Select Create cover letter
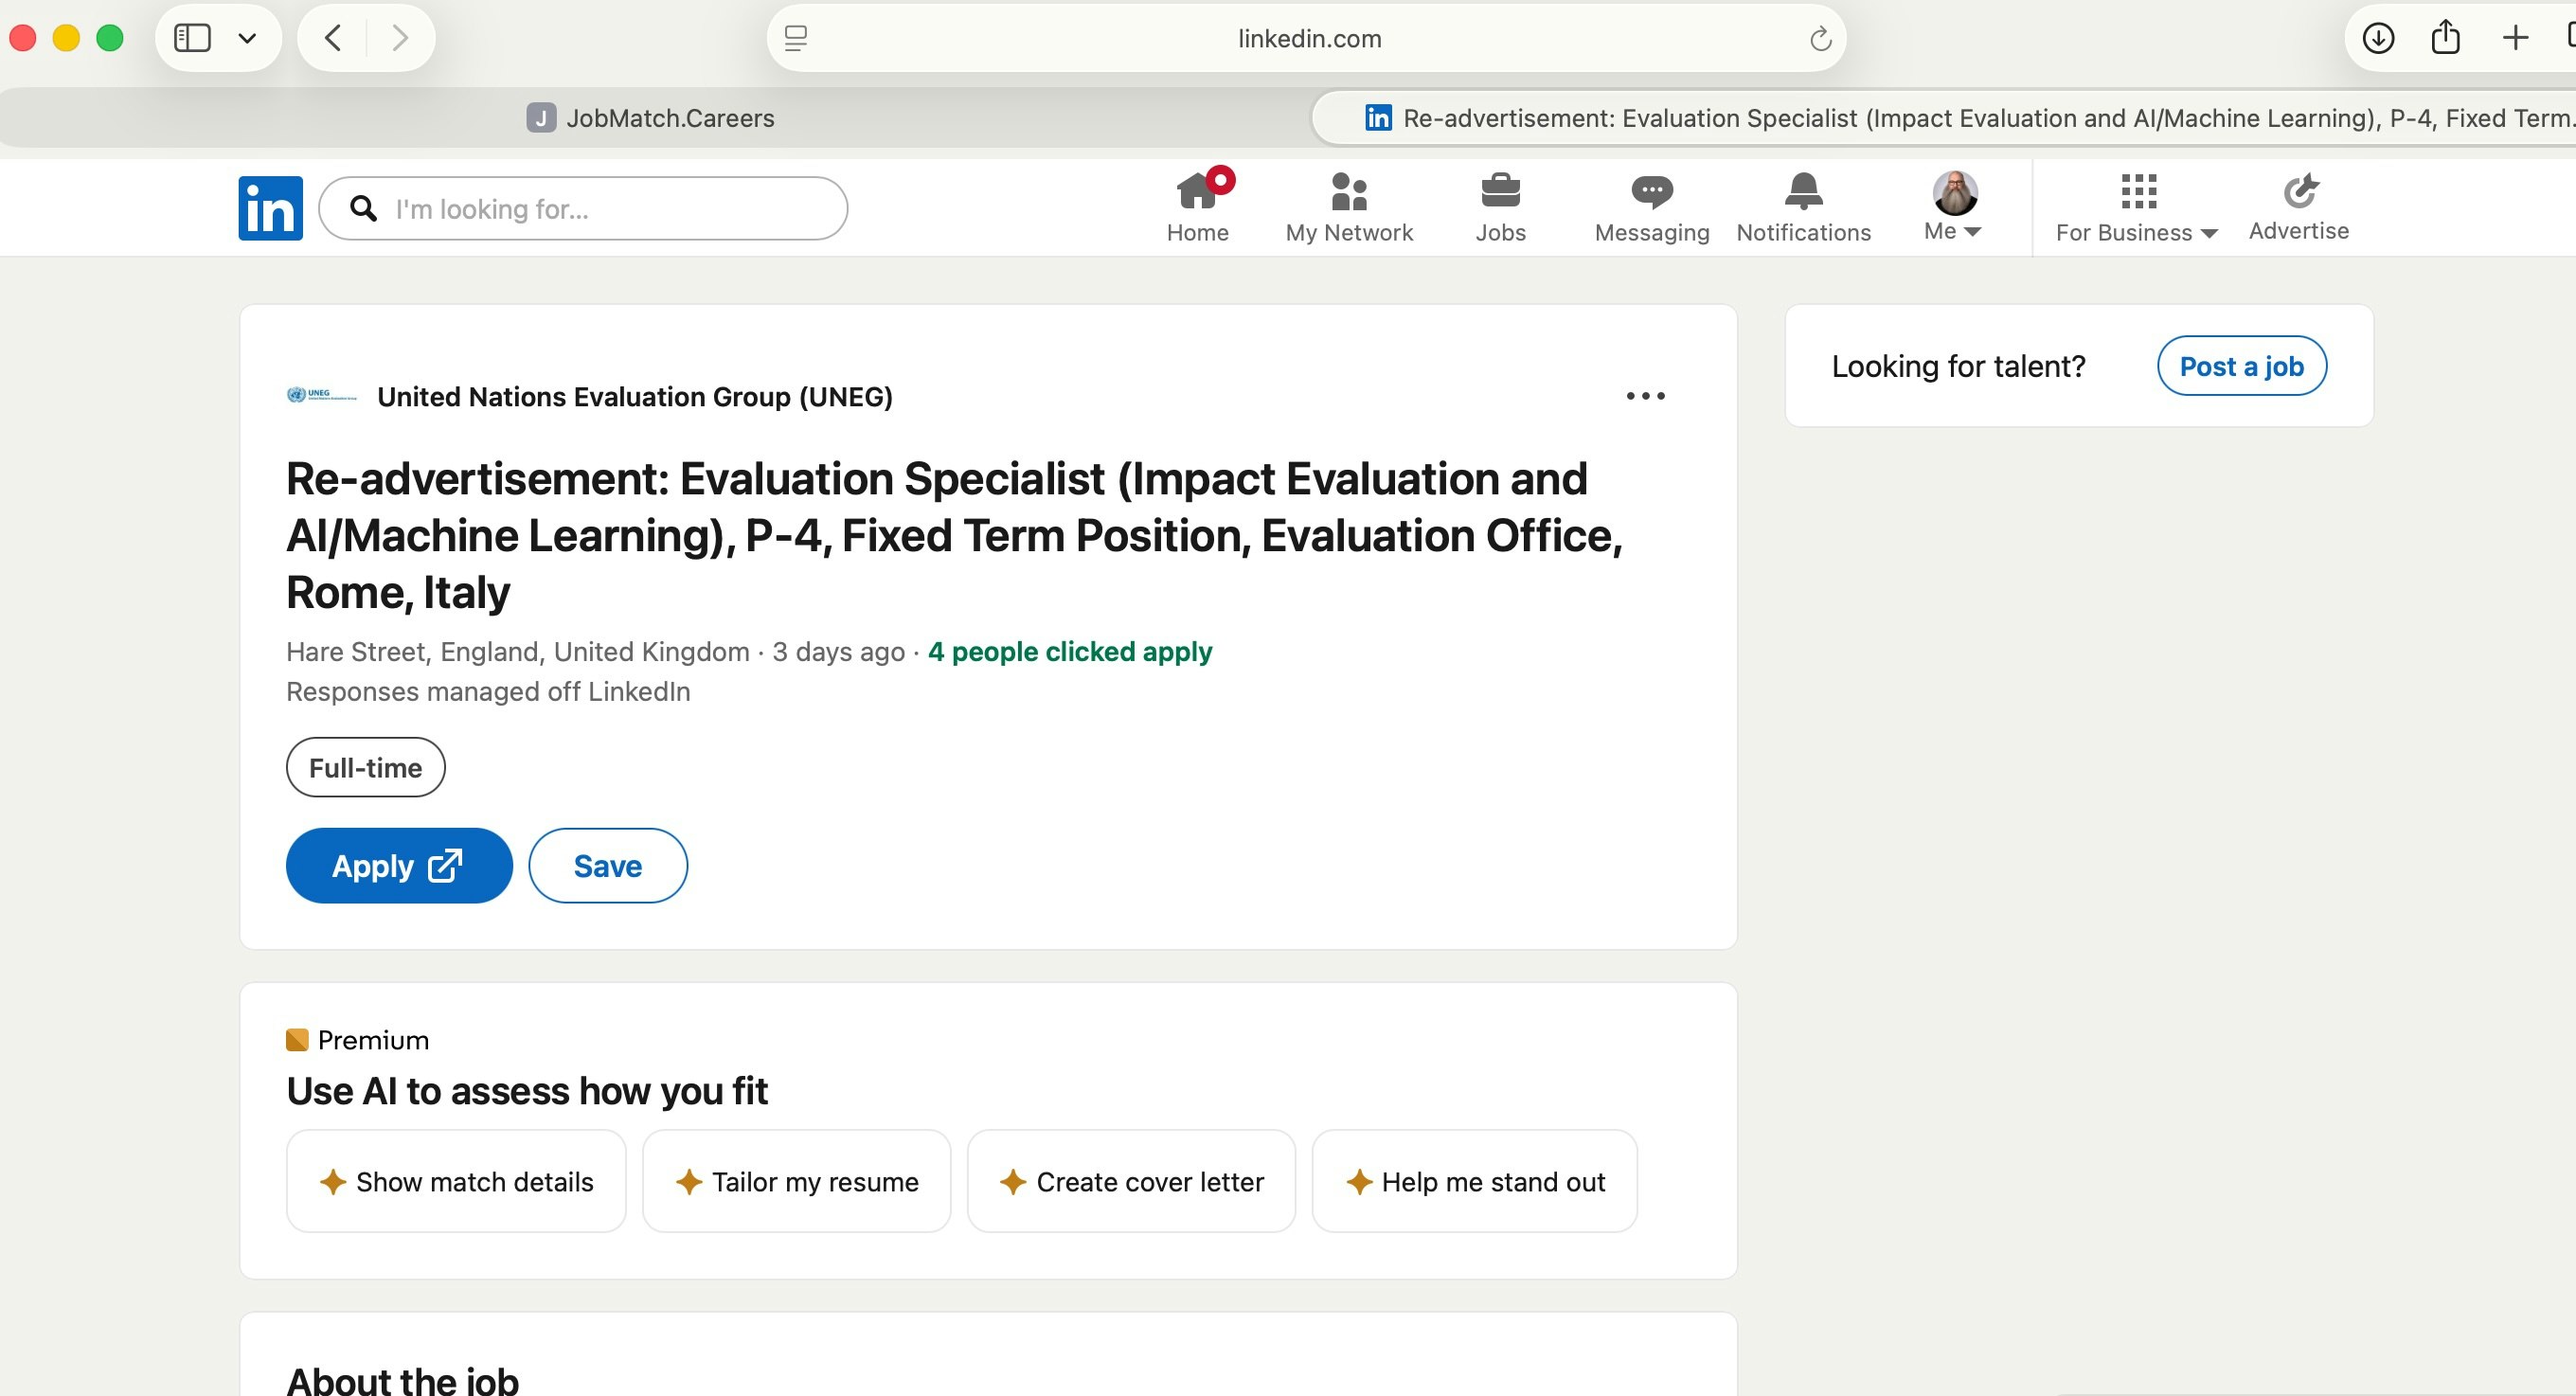This screenshot has width=2576, height=1396. (x=1131, y=1182)
